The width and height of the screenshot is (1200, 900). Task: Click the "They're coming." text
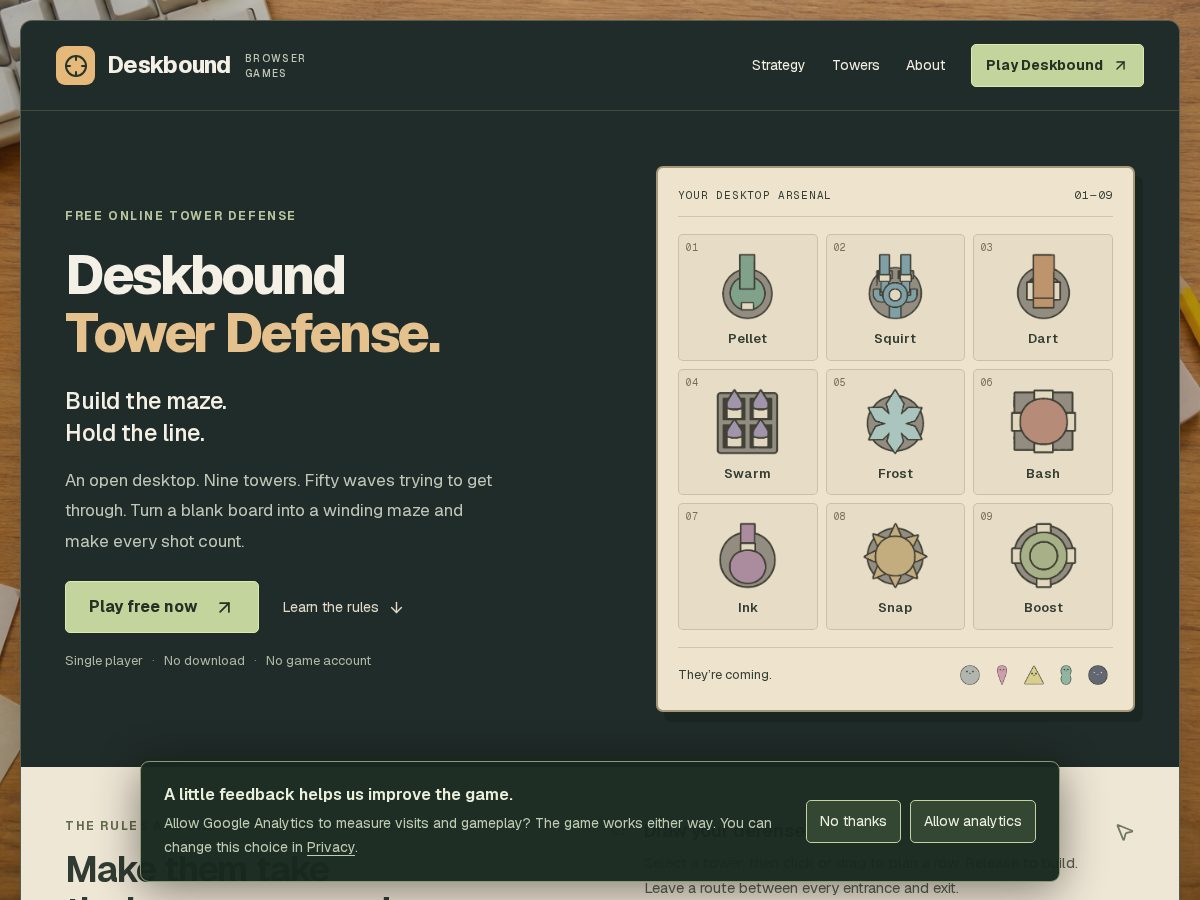[x=725, y=675]
